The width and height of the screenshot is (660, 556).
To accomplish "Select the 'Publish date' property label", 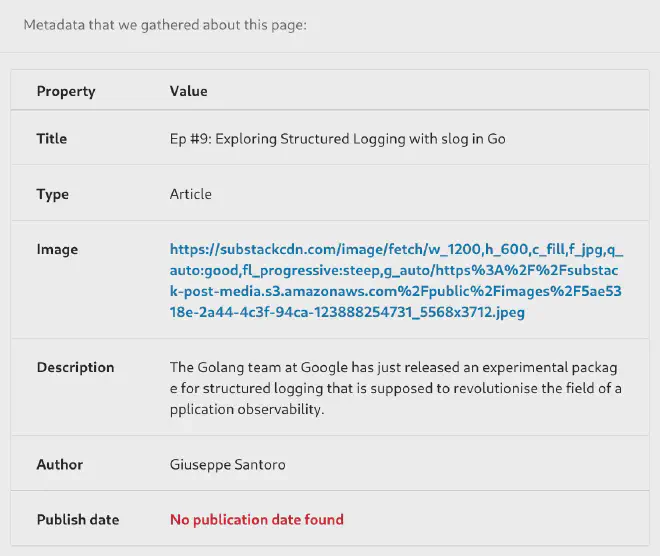I will (x=78, y=519).
